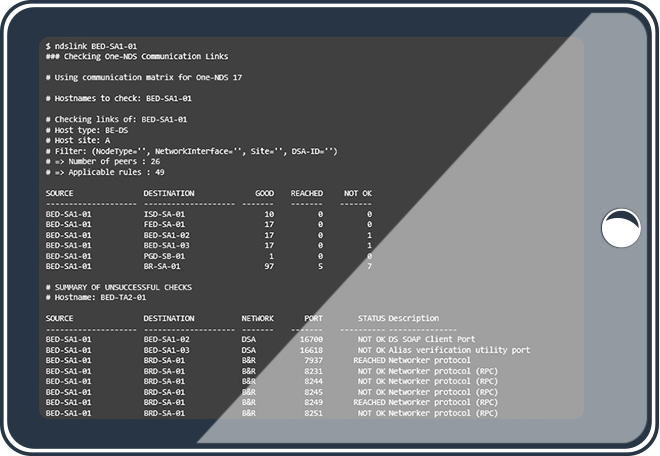Click the PORT column header

coord(314,319)
